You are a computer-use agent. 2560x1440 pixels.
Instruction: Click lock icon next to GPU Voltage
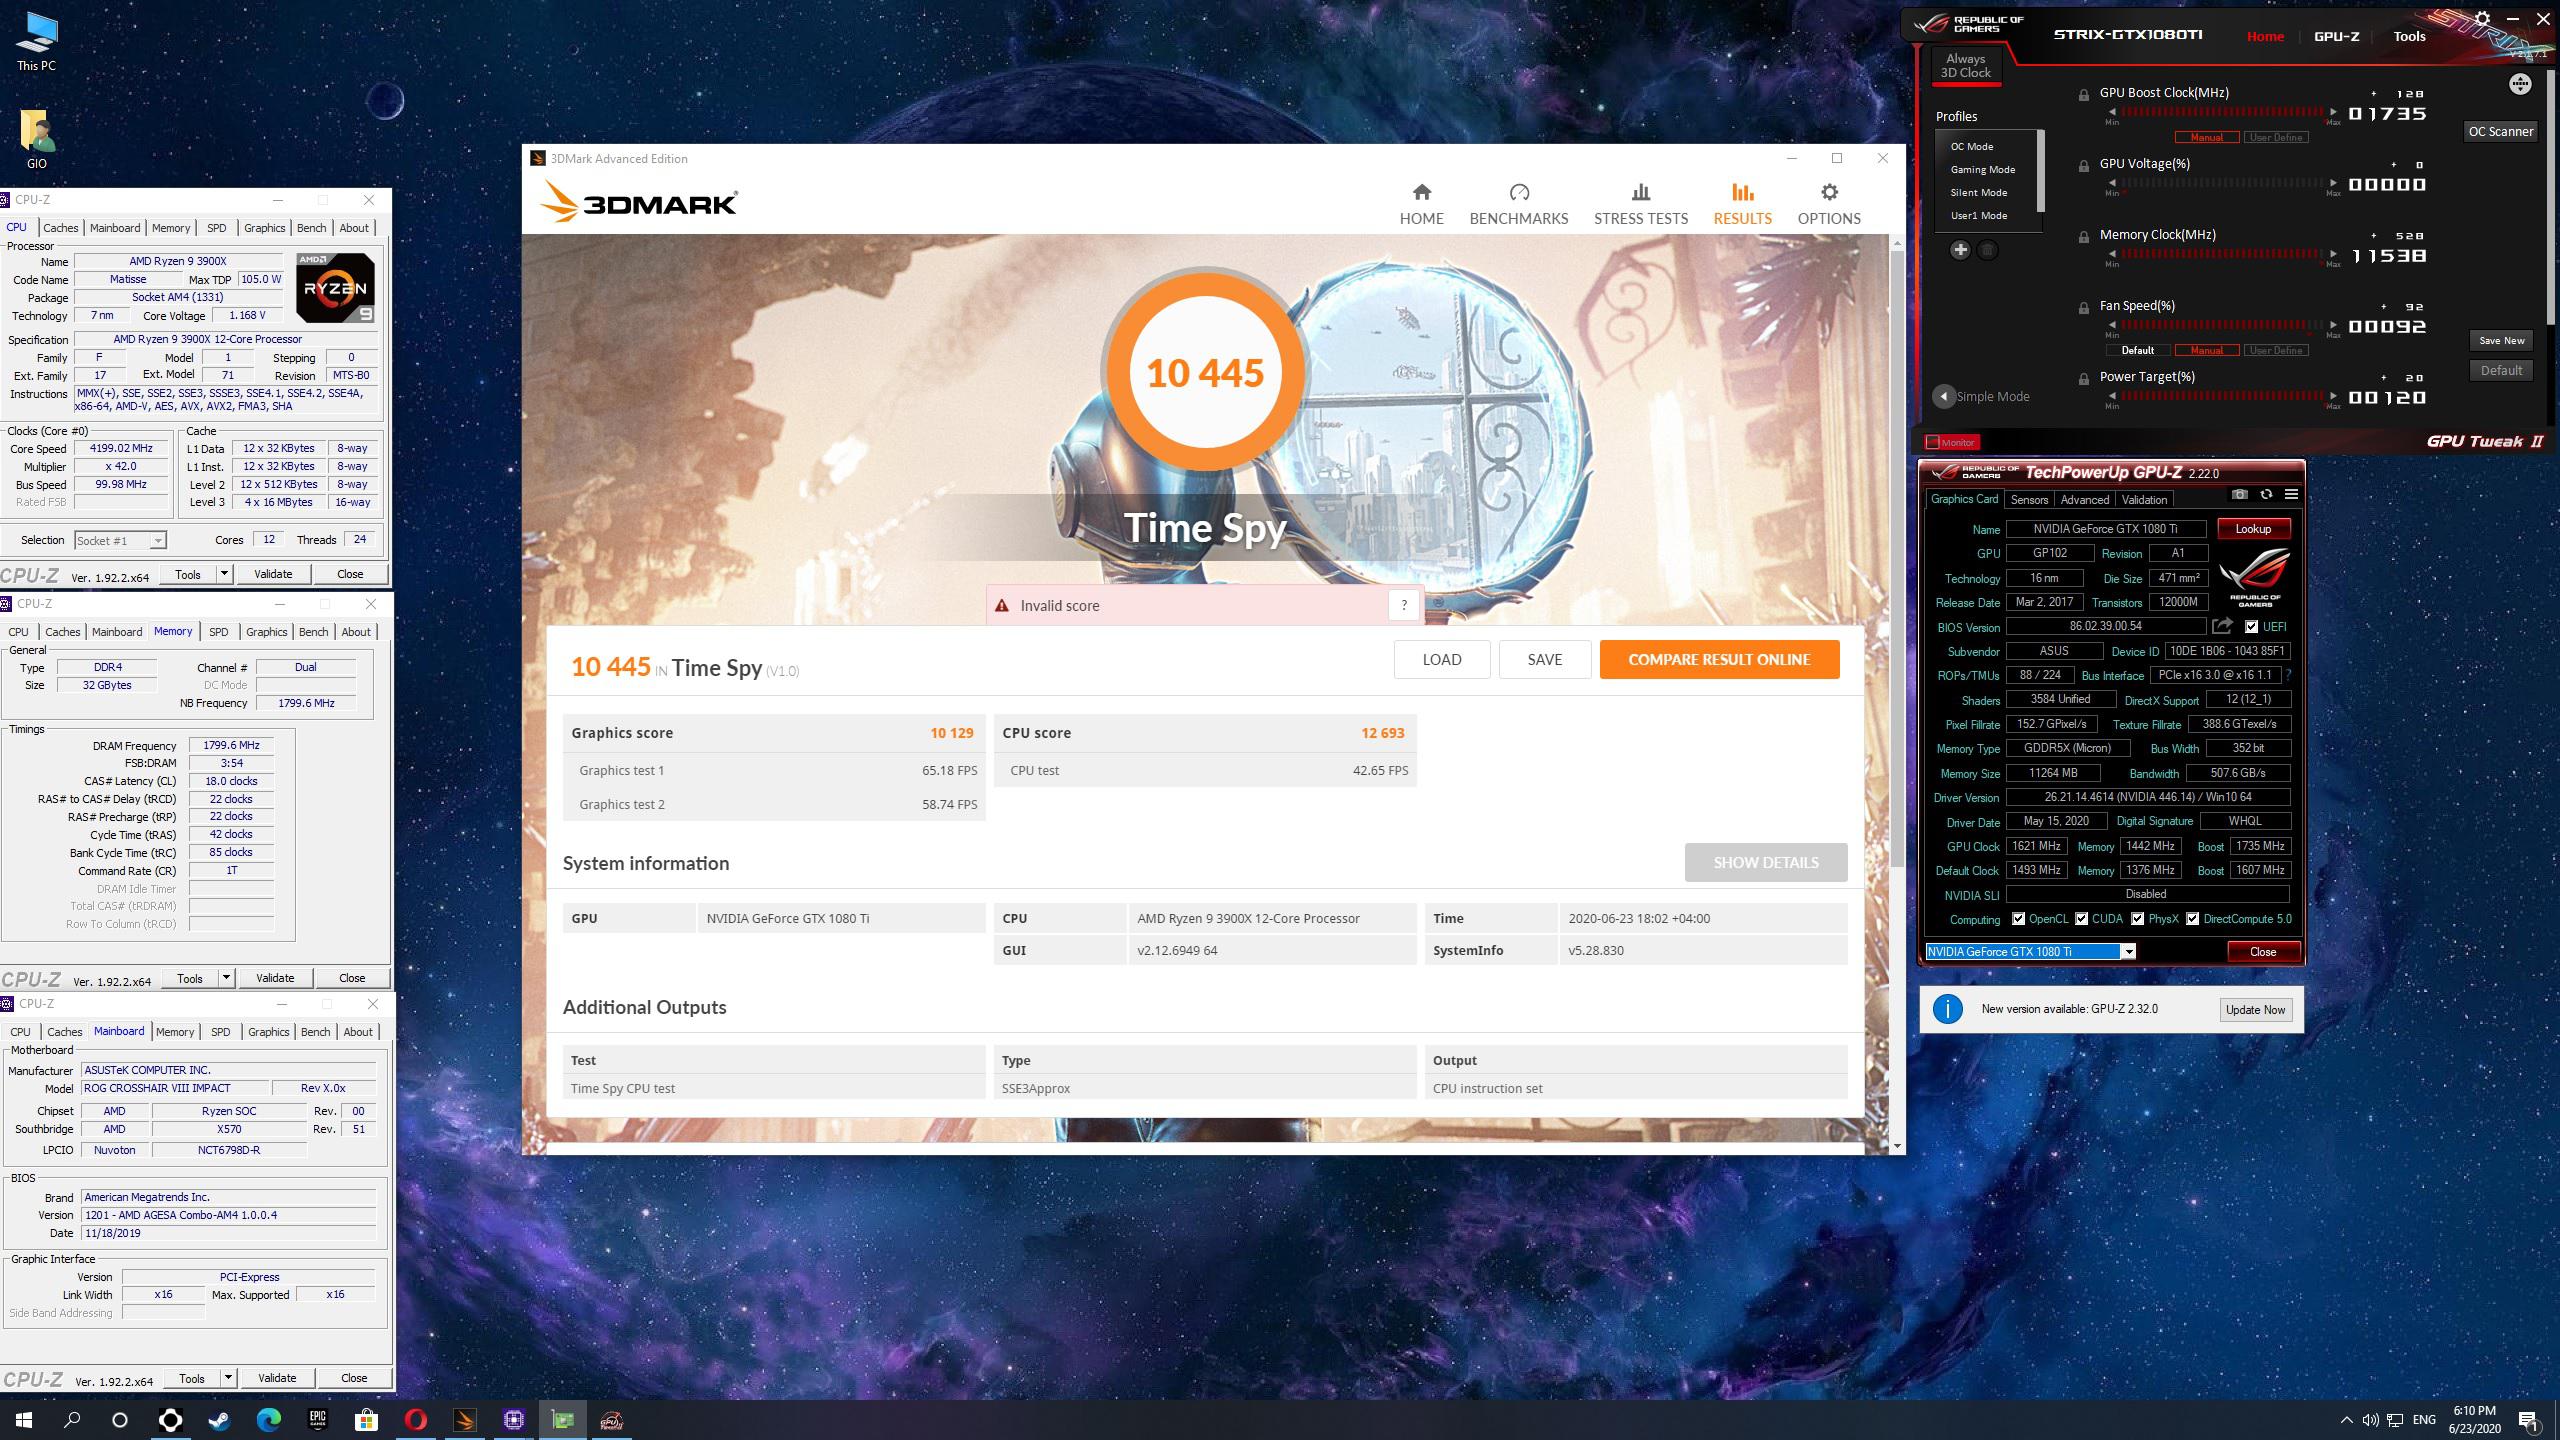click(x=2084, y=166)
